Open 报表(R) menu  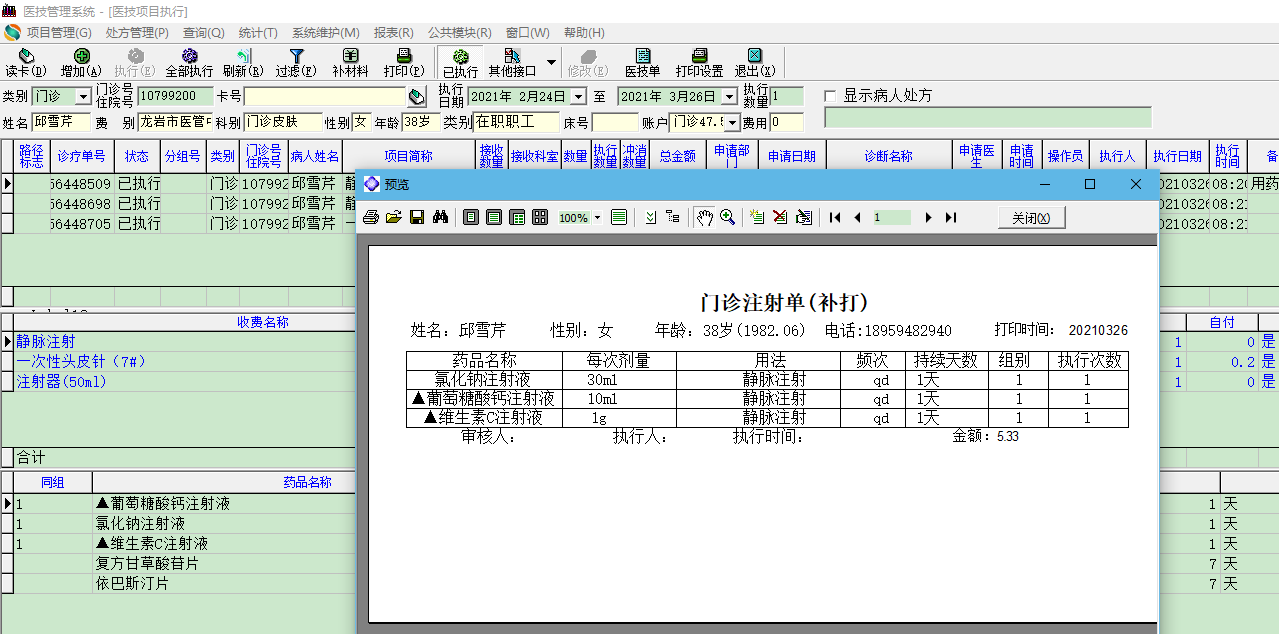394,32
